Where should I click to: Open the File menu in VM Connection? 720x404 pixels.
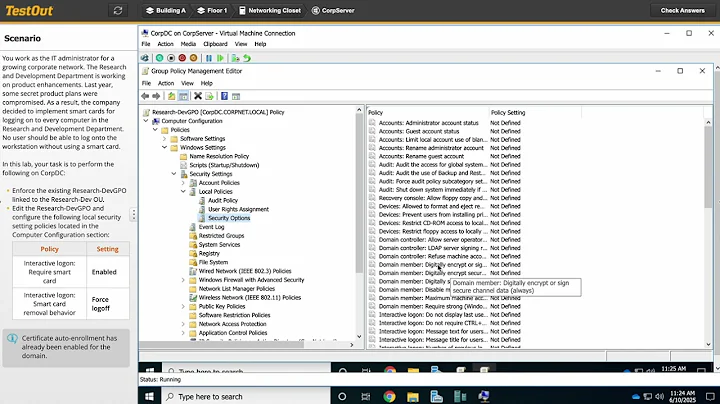[x=146, y=44]
